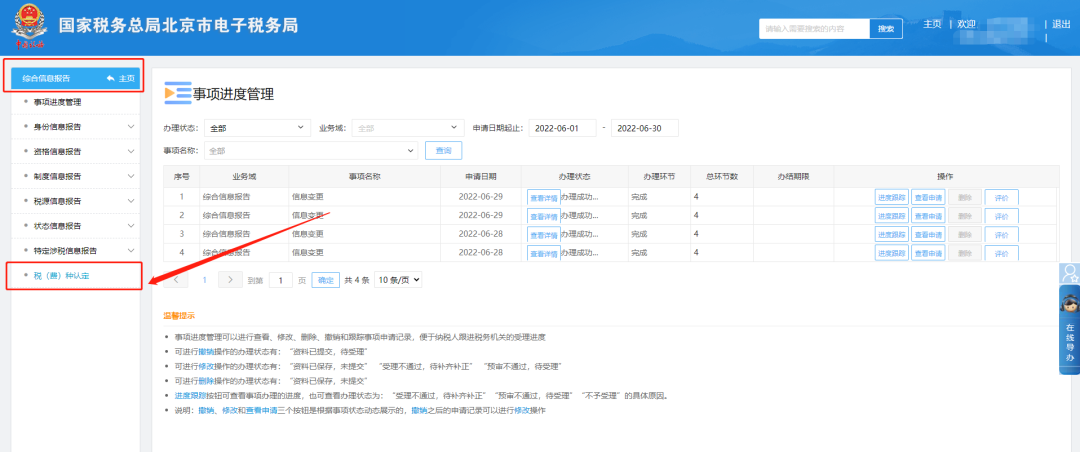Click the application start date field
The height and width of the screenshot is (452, 1080).
point(562,128)
